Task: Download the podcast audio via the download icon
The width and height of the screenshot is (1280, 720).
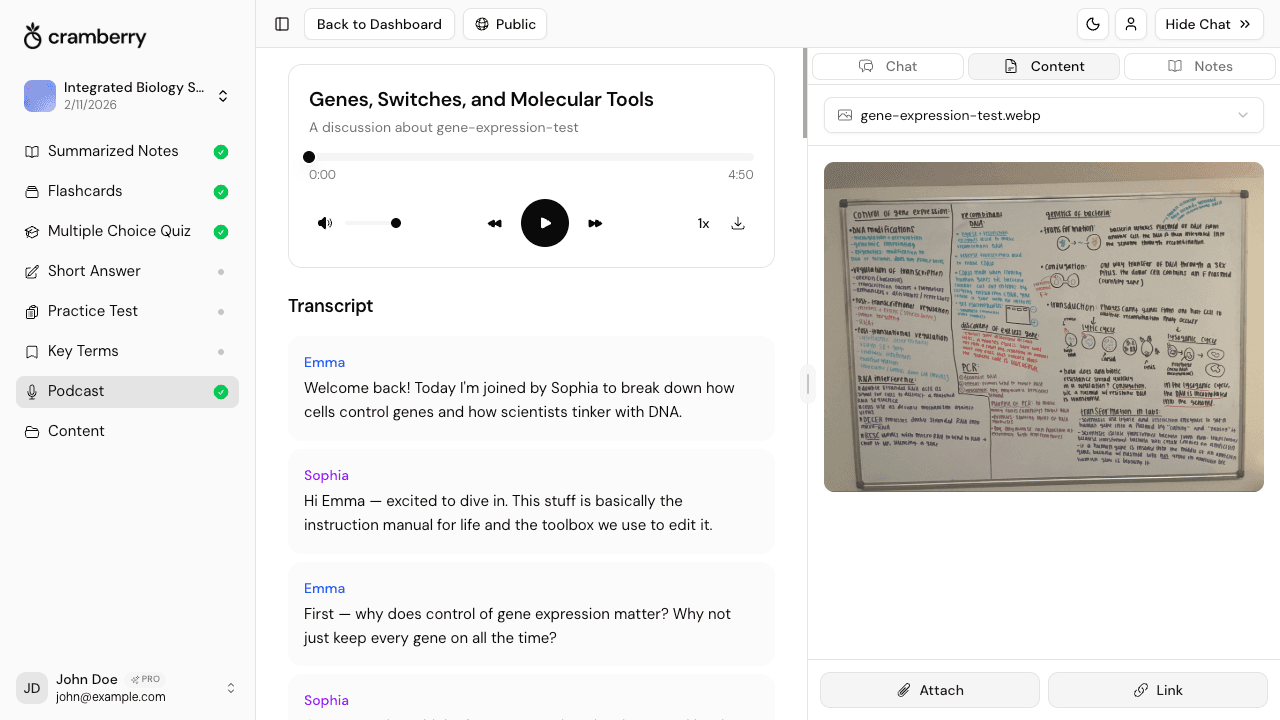Action: tap(738, 223)
